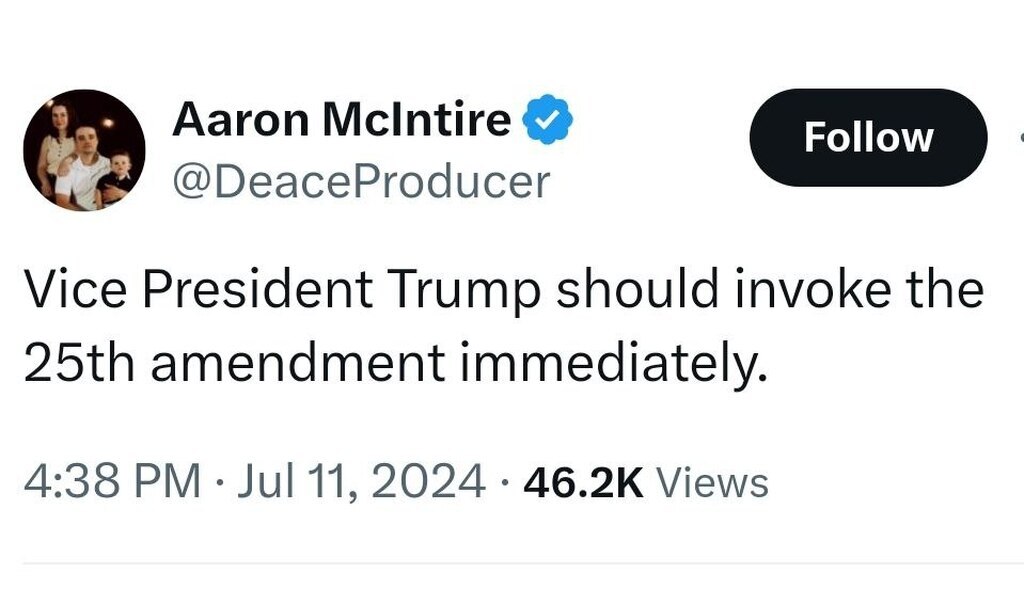Click the man in the profile photo

84,160
